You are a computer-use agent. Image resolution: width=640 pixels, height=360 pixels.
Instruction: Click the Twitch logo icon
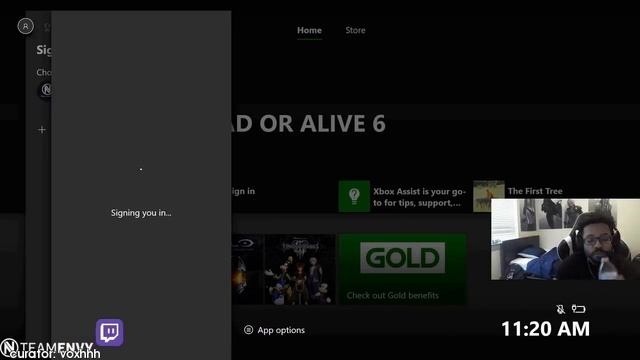point(110,332)
